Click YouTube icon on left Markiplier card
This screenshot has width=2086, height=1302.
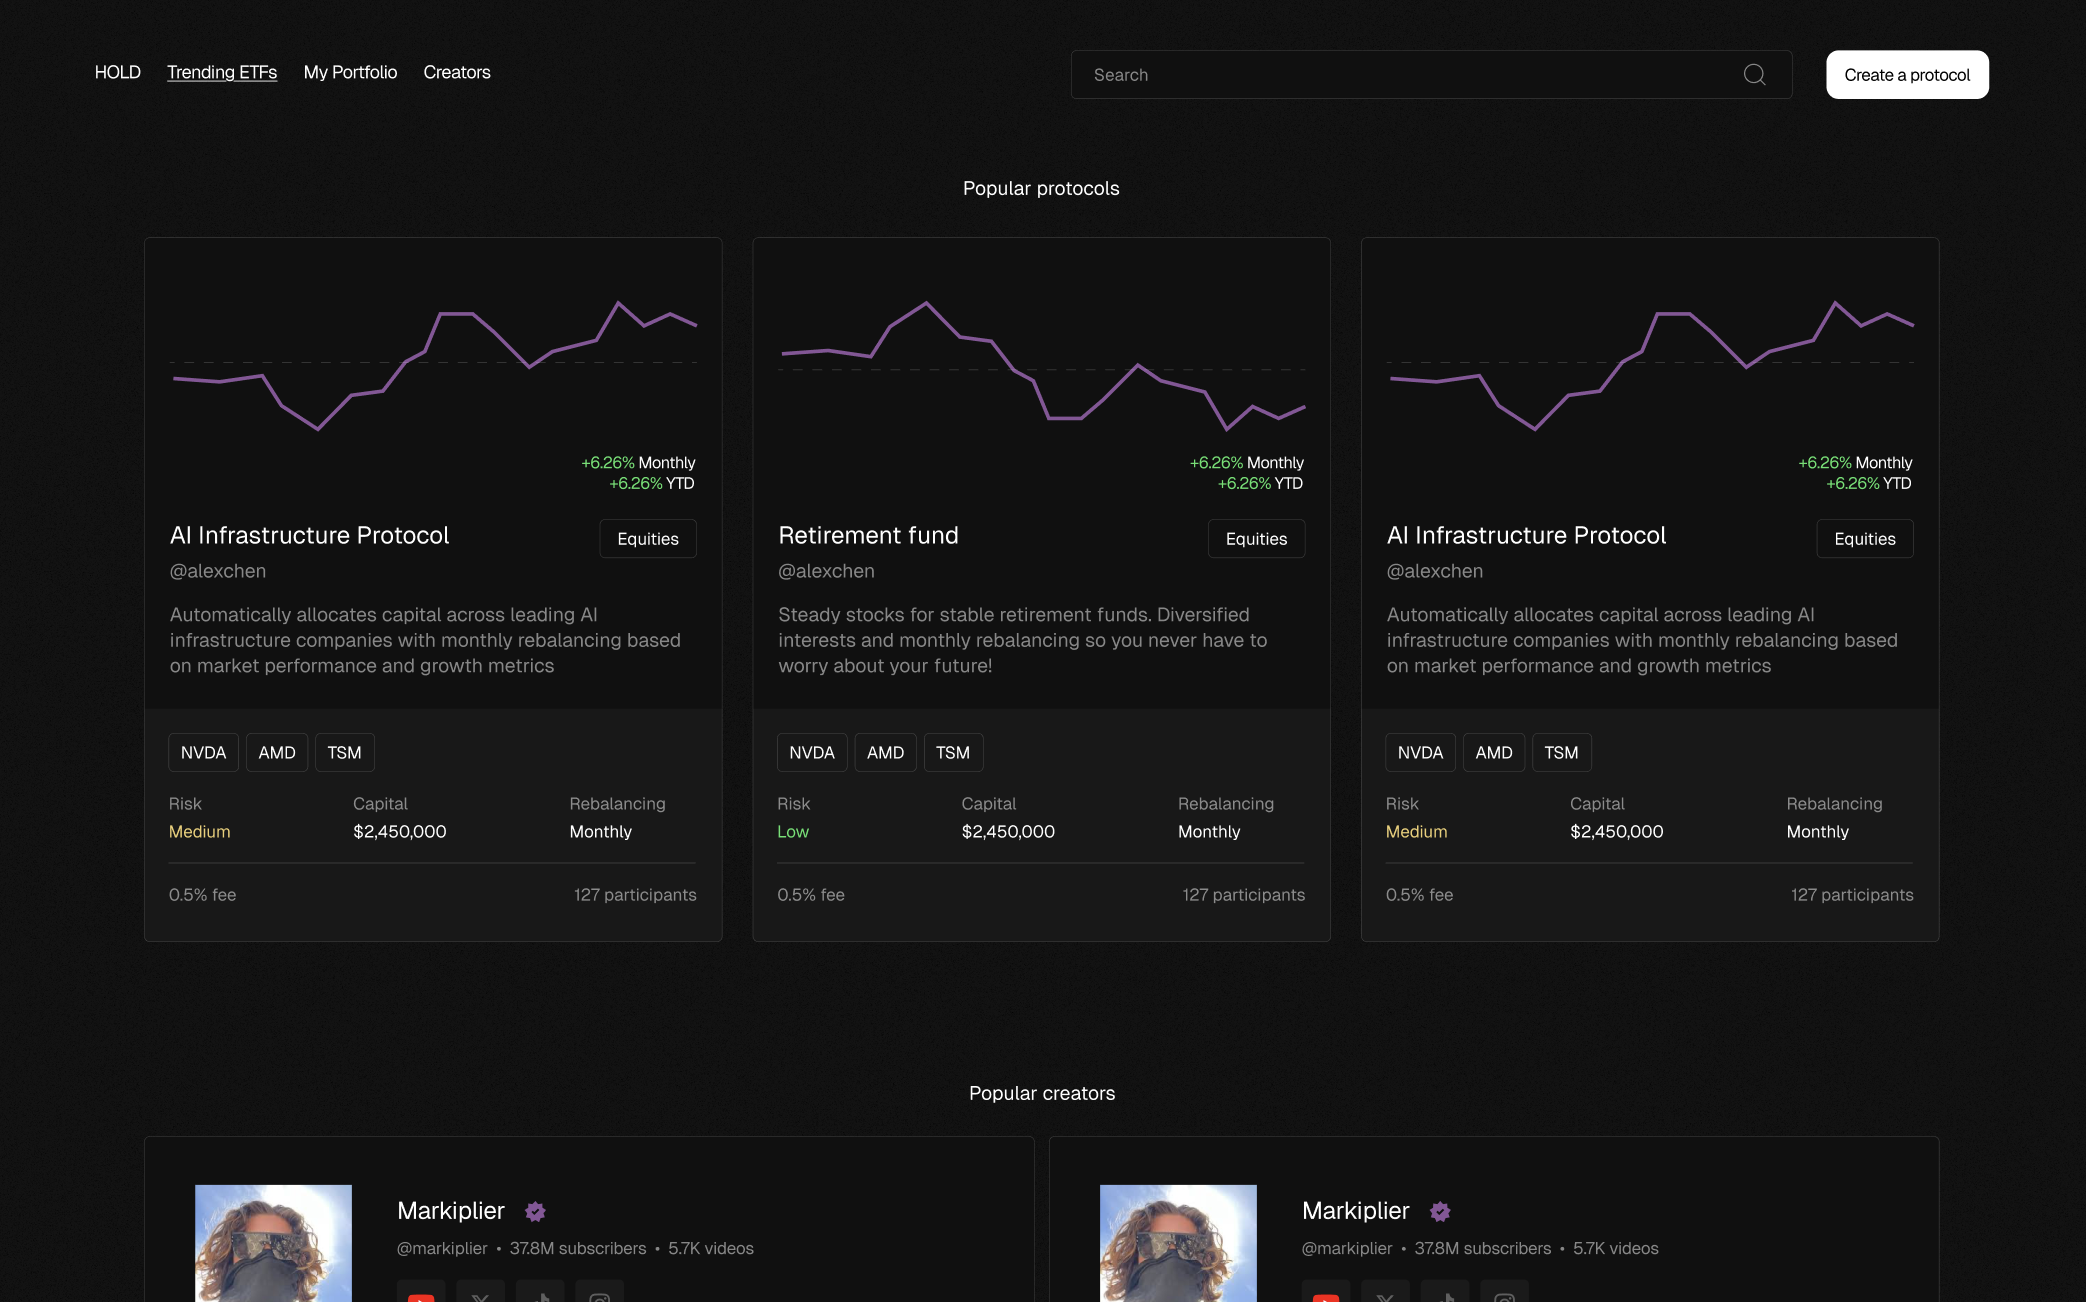click(421, 1294)
